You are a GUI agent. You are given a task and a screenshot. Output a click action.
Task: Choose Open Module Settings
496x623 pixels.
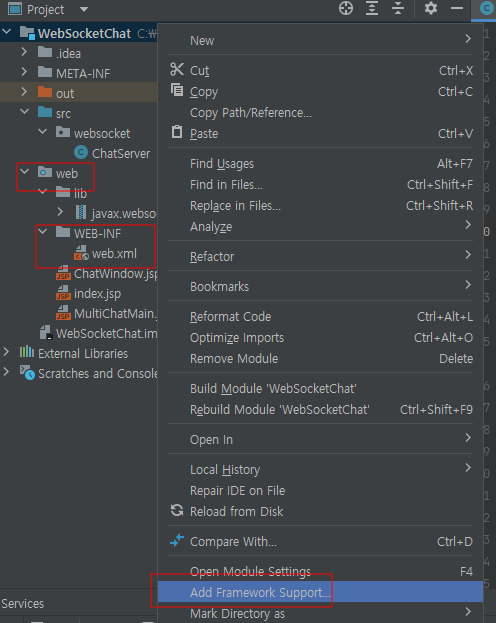click(x=320, y=571)
